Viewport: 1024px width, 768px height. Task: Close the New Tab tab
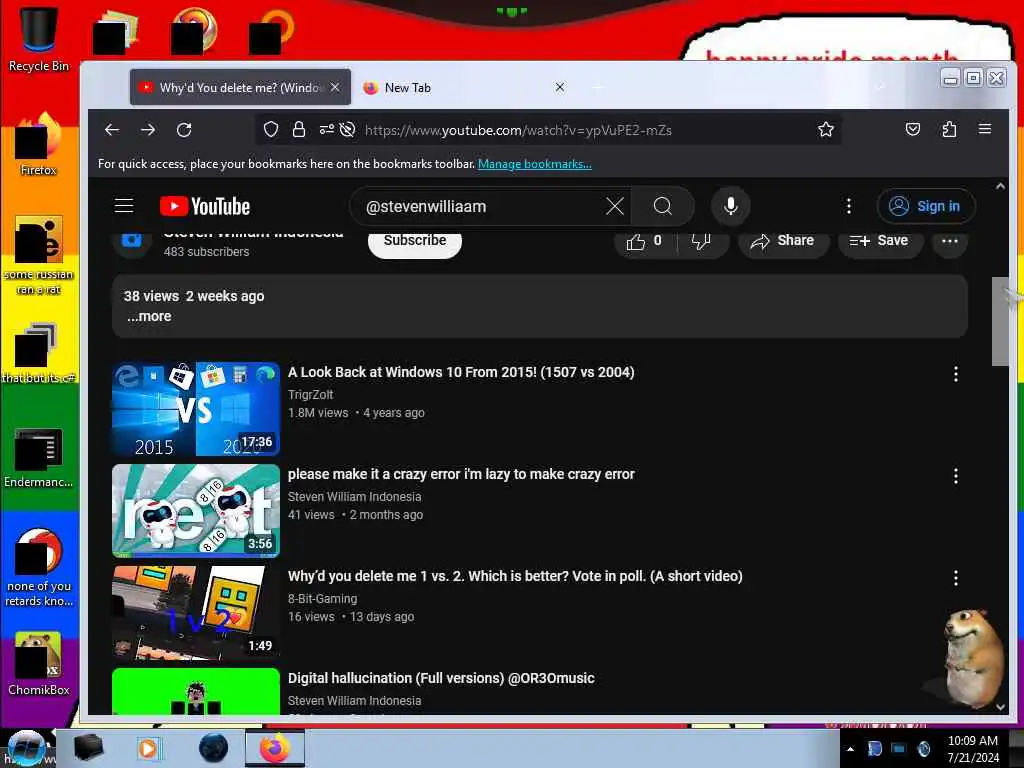(560, 87)
